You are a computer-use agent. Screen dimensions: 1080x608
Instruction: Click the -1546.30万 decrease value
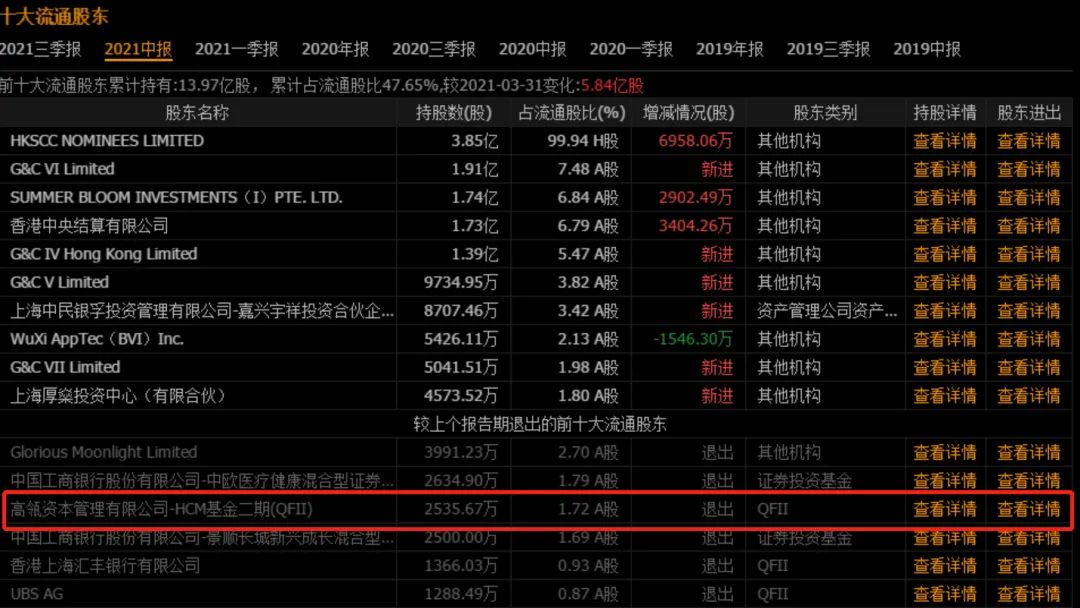tap(693, 339)
